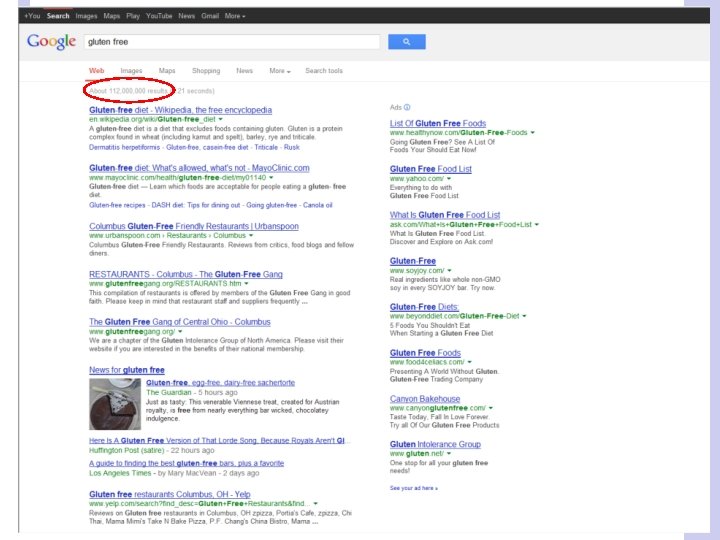Open the Gluten-free sachertorte Guardian article
720x540 pixels.
[220, 382]
